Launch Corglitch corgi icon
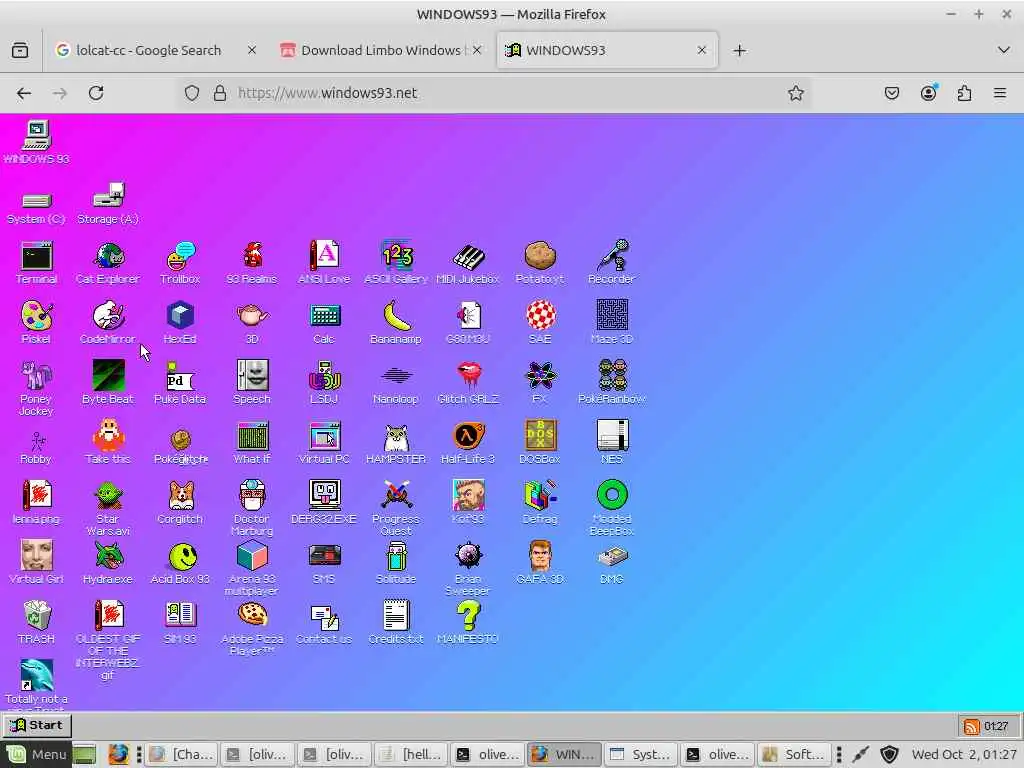 click(180, 503)
